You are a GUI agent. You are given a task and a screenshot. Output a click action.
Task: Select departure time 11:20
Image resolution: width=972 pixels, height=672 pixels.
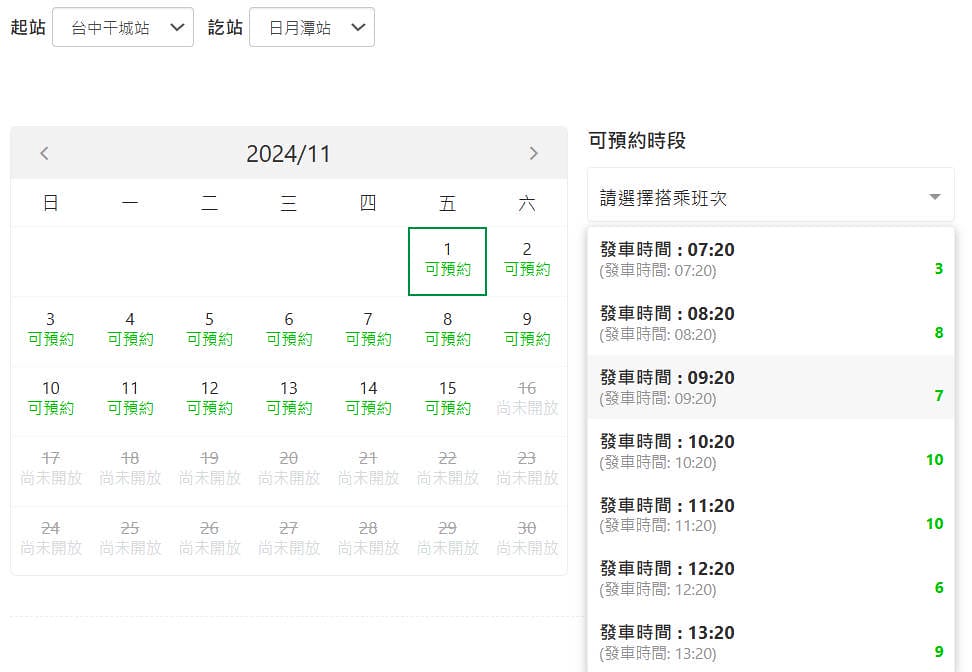(x=771, y=515)
